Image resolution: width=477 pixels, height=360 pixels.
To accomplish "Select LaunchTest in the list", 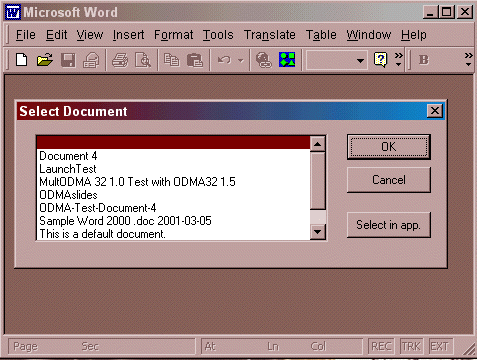I will (x=173, y=169).
